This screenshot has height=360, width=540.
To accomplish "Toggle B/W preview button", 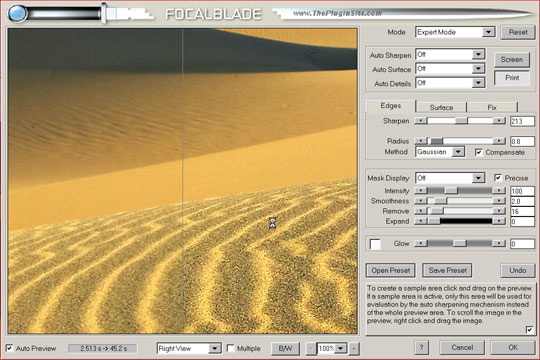I will (x=285, y=348).
